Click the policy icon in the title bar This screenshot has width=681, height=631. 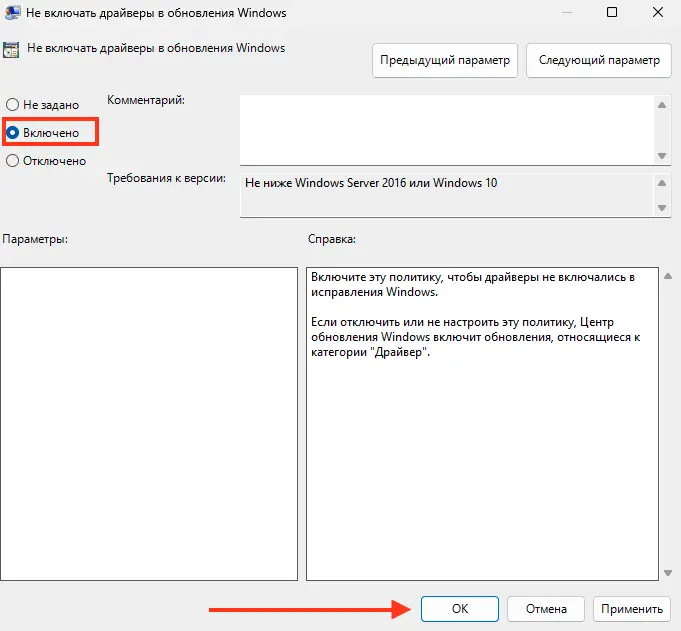point(13,12)
